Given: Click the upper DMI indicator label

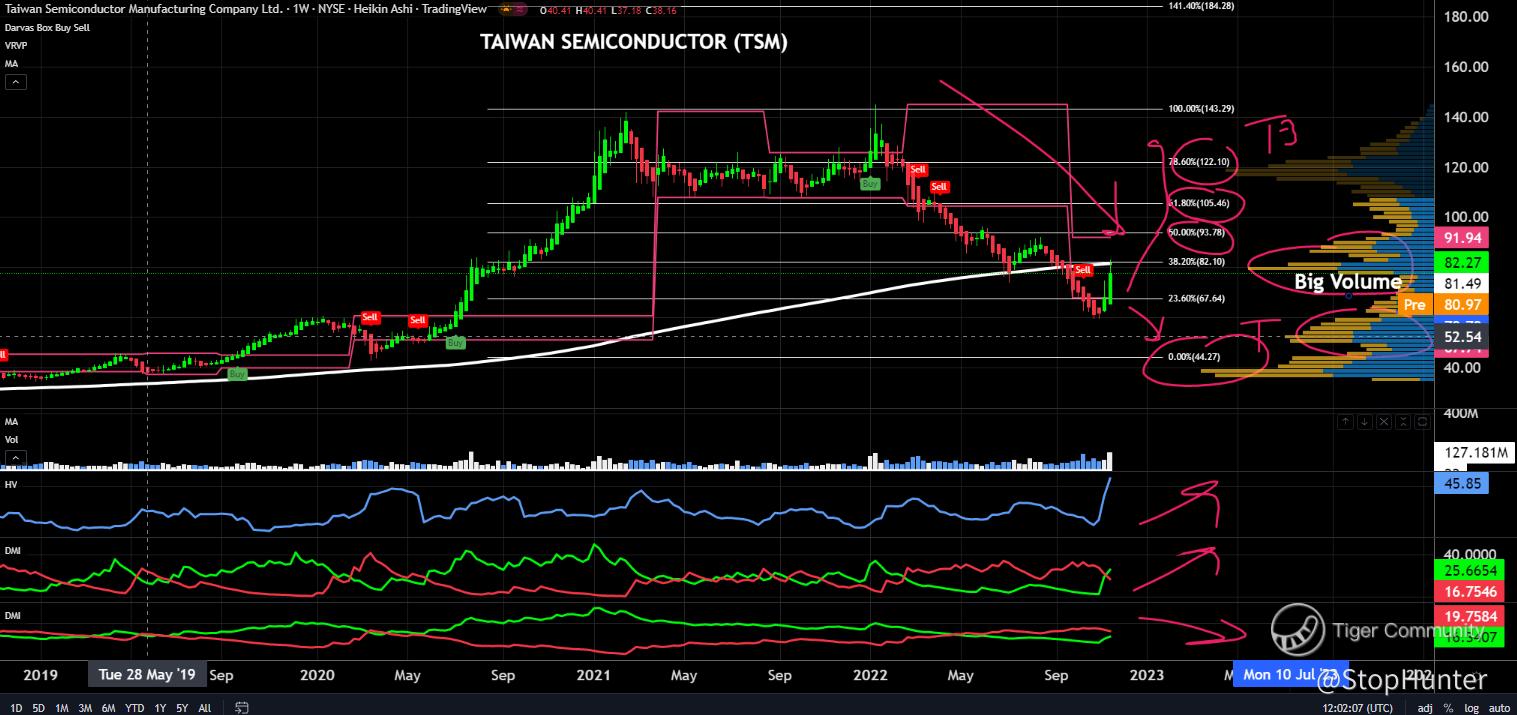Looking at the screenshot, I should 12,550.
